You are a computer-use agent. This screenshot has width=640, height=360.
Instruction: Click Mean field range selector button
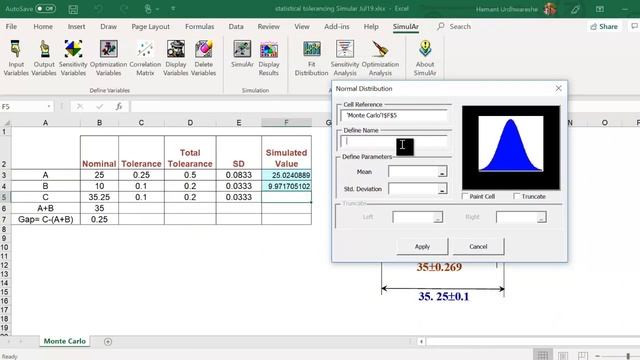[x=442, y=172]
